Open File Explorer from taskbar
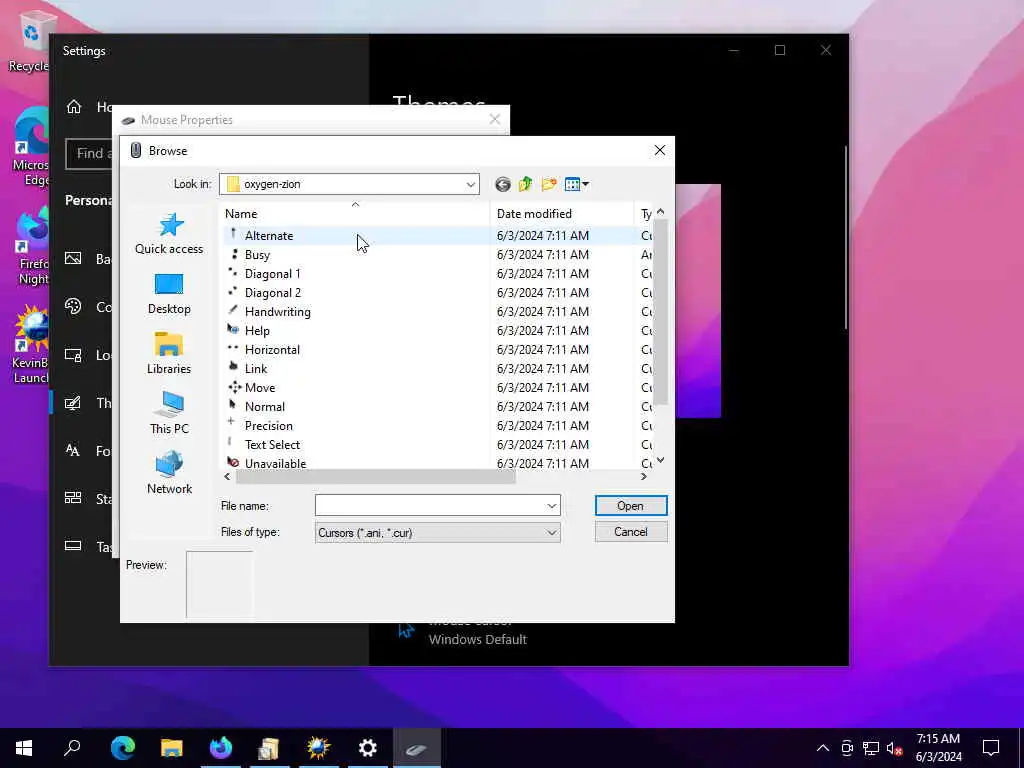The height and width of the screenshot is (768, 1024). 172,748
